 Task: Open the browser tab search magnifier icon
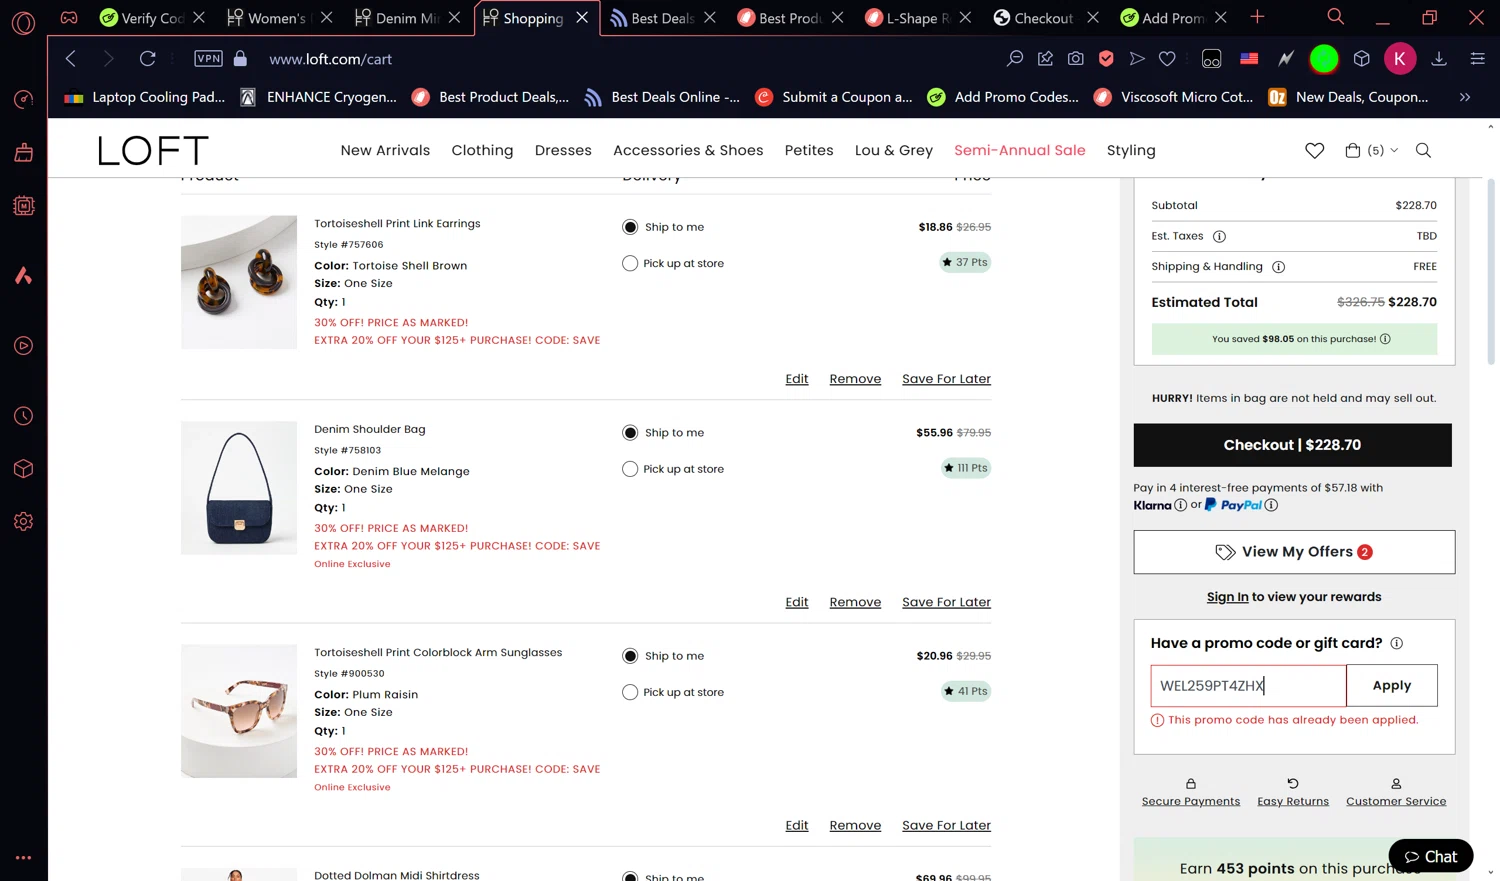point(1335,17)
